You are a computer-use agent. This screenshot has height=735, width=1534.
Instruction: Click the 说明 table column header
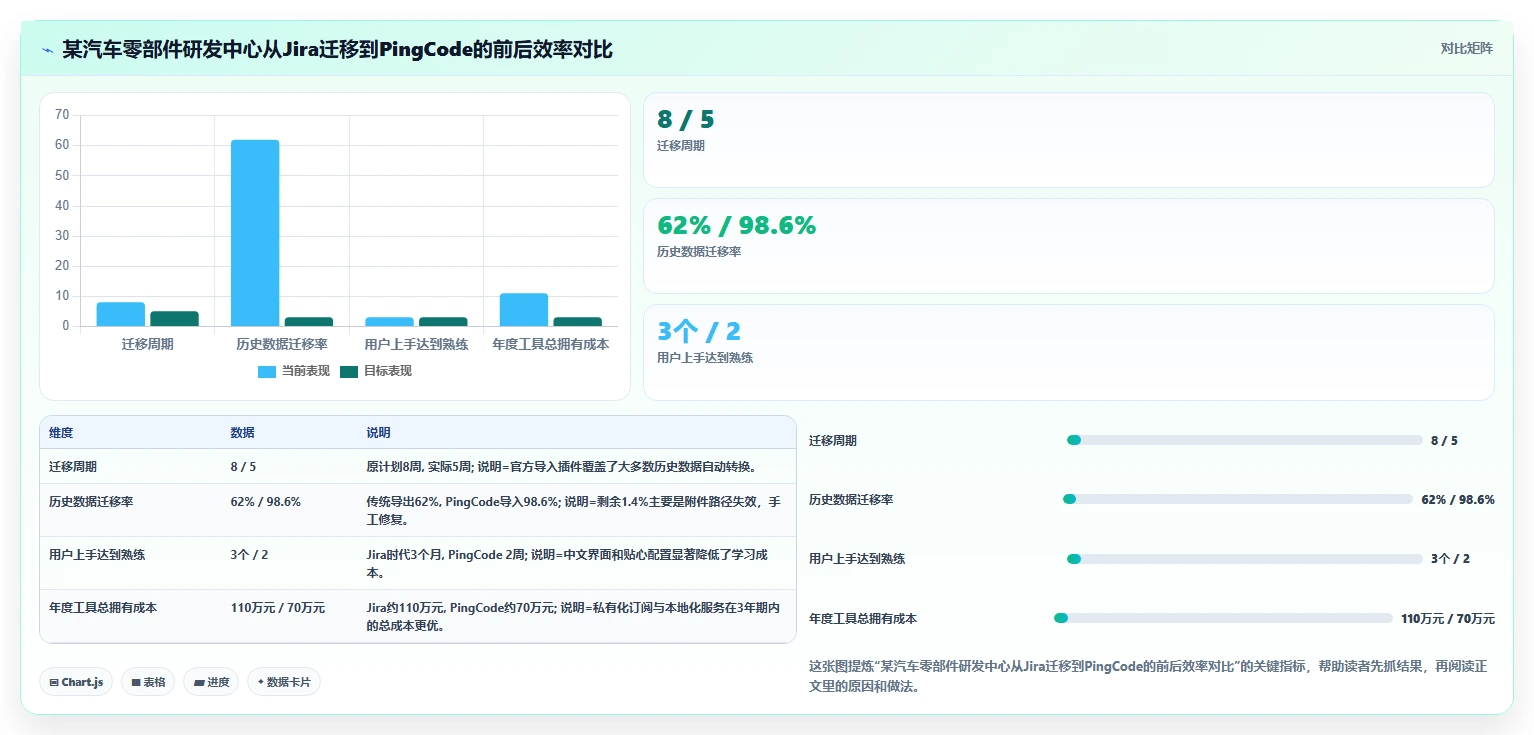[x=378, y=433]
